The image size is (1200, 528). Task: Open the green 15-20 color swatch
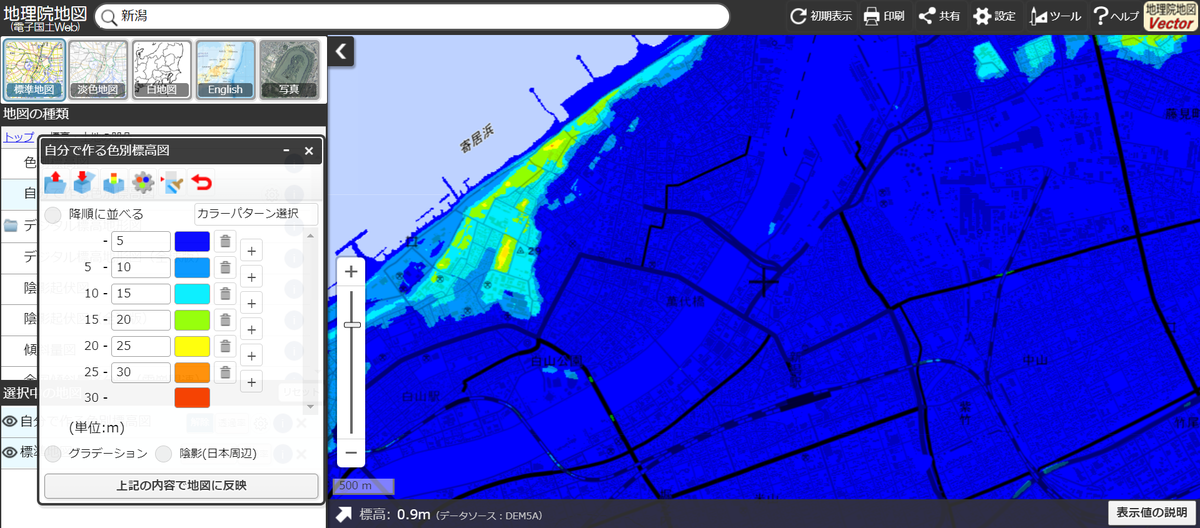click(x=192, y=320)
